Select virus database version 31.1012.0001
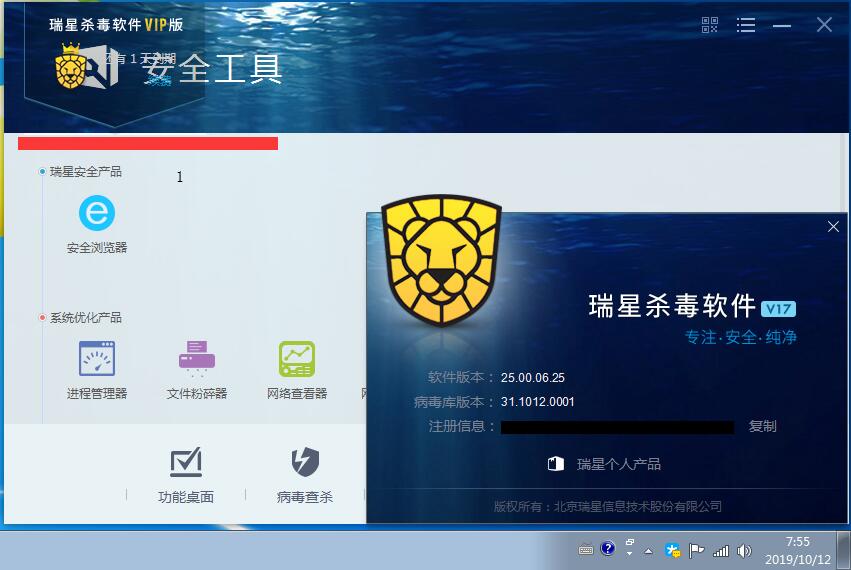 pos(537,402)
